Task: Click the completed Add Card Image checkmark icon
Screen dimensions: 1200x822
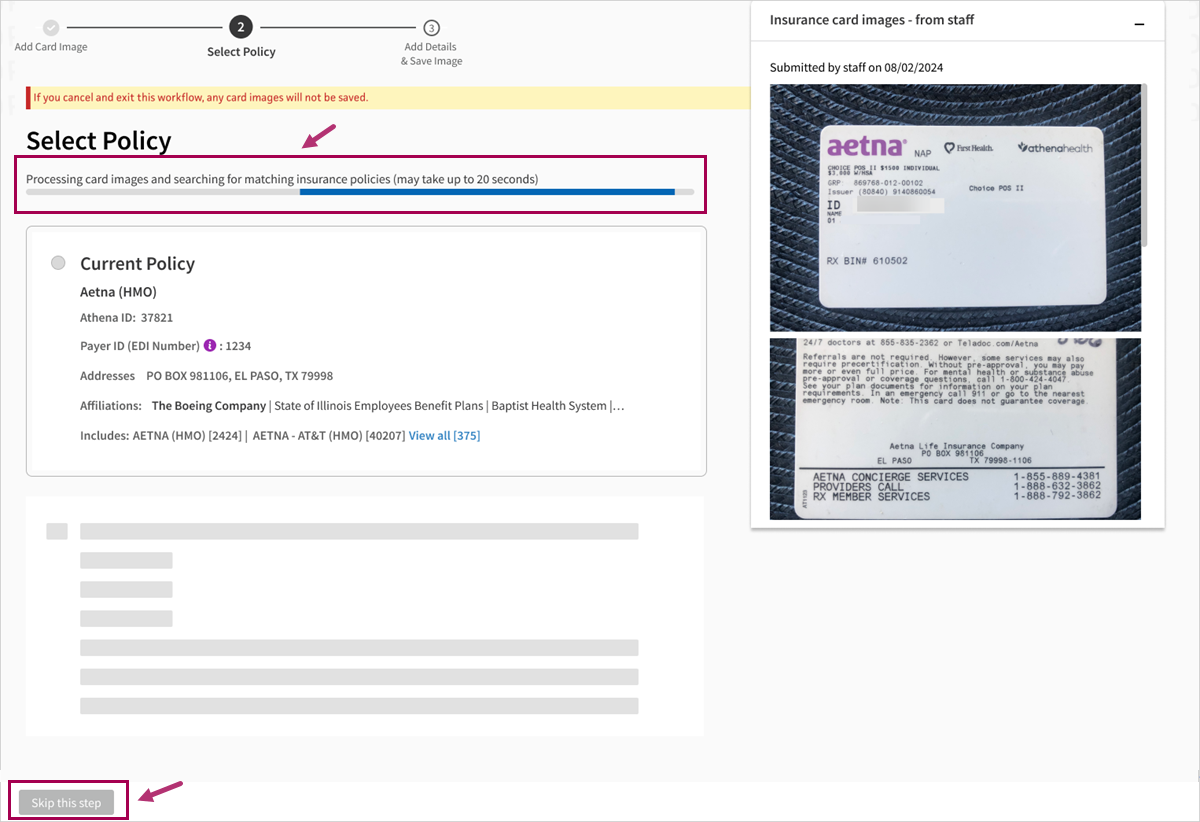Action: click(51, 28)
